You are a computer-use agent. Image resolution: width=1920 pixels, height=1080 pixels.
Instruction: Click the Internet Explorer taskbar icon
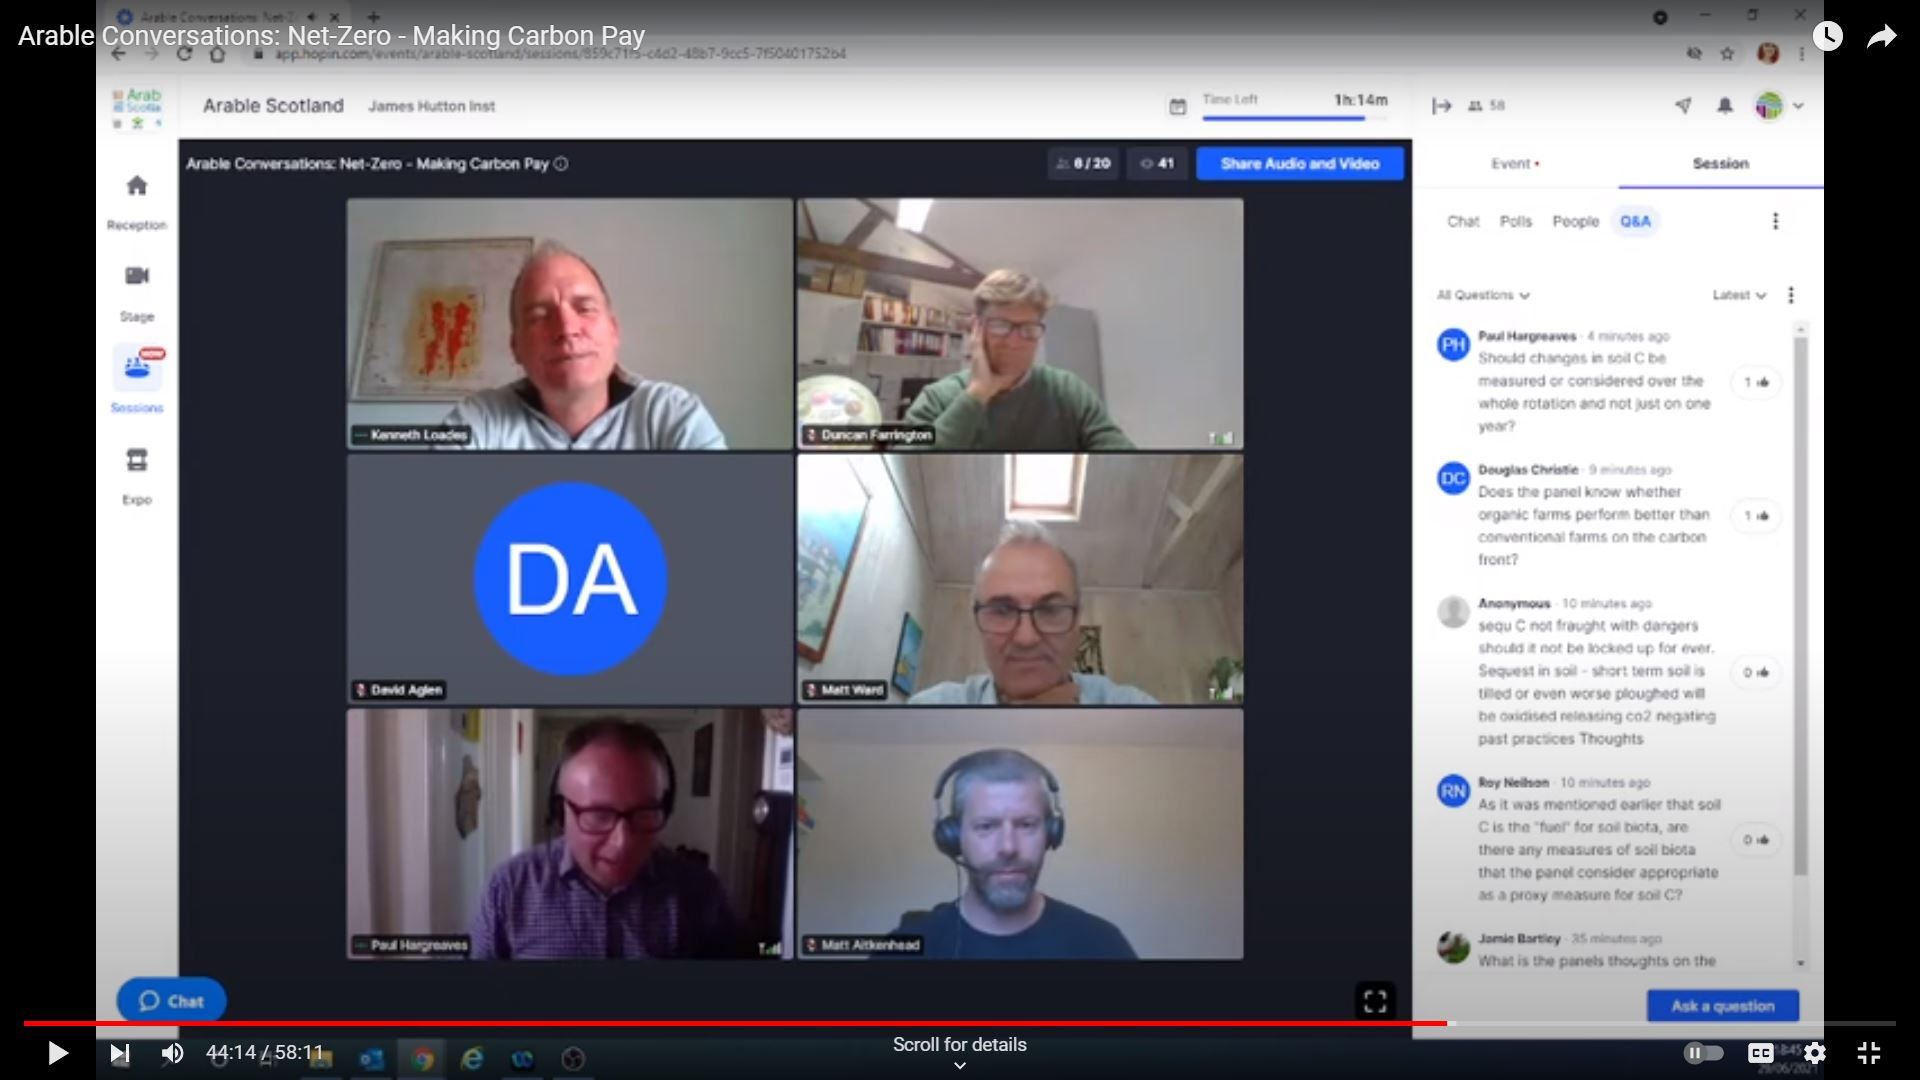pos(472,1058)
